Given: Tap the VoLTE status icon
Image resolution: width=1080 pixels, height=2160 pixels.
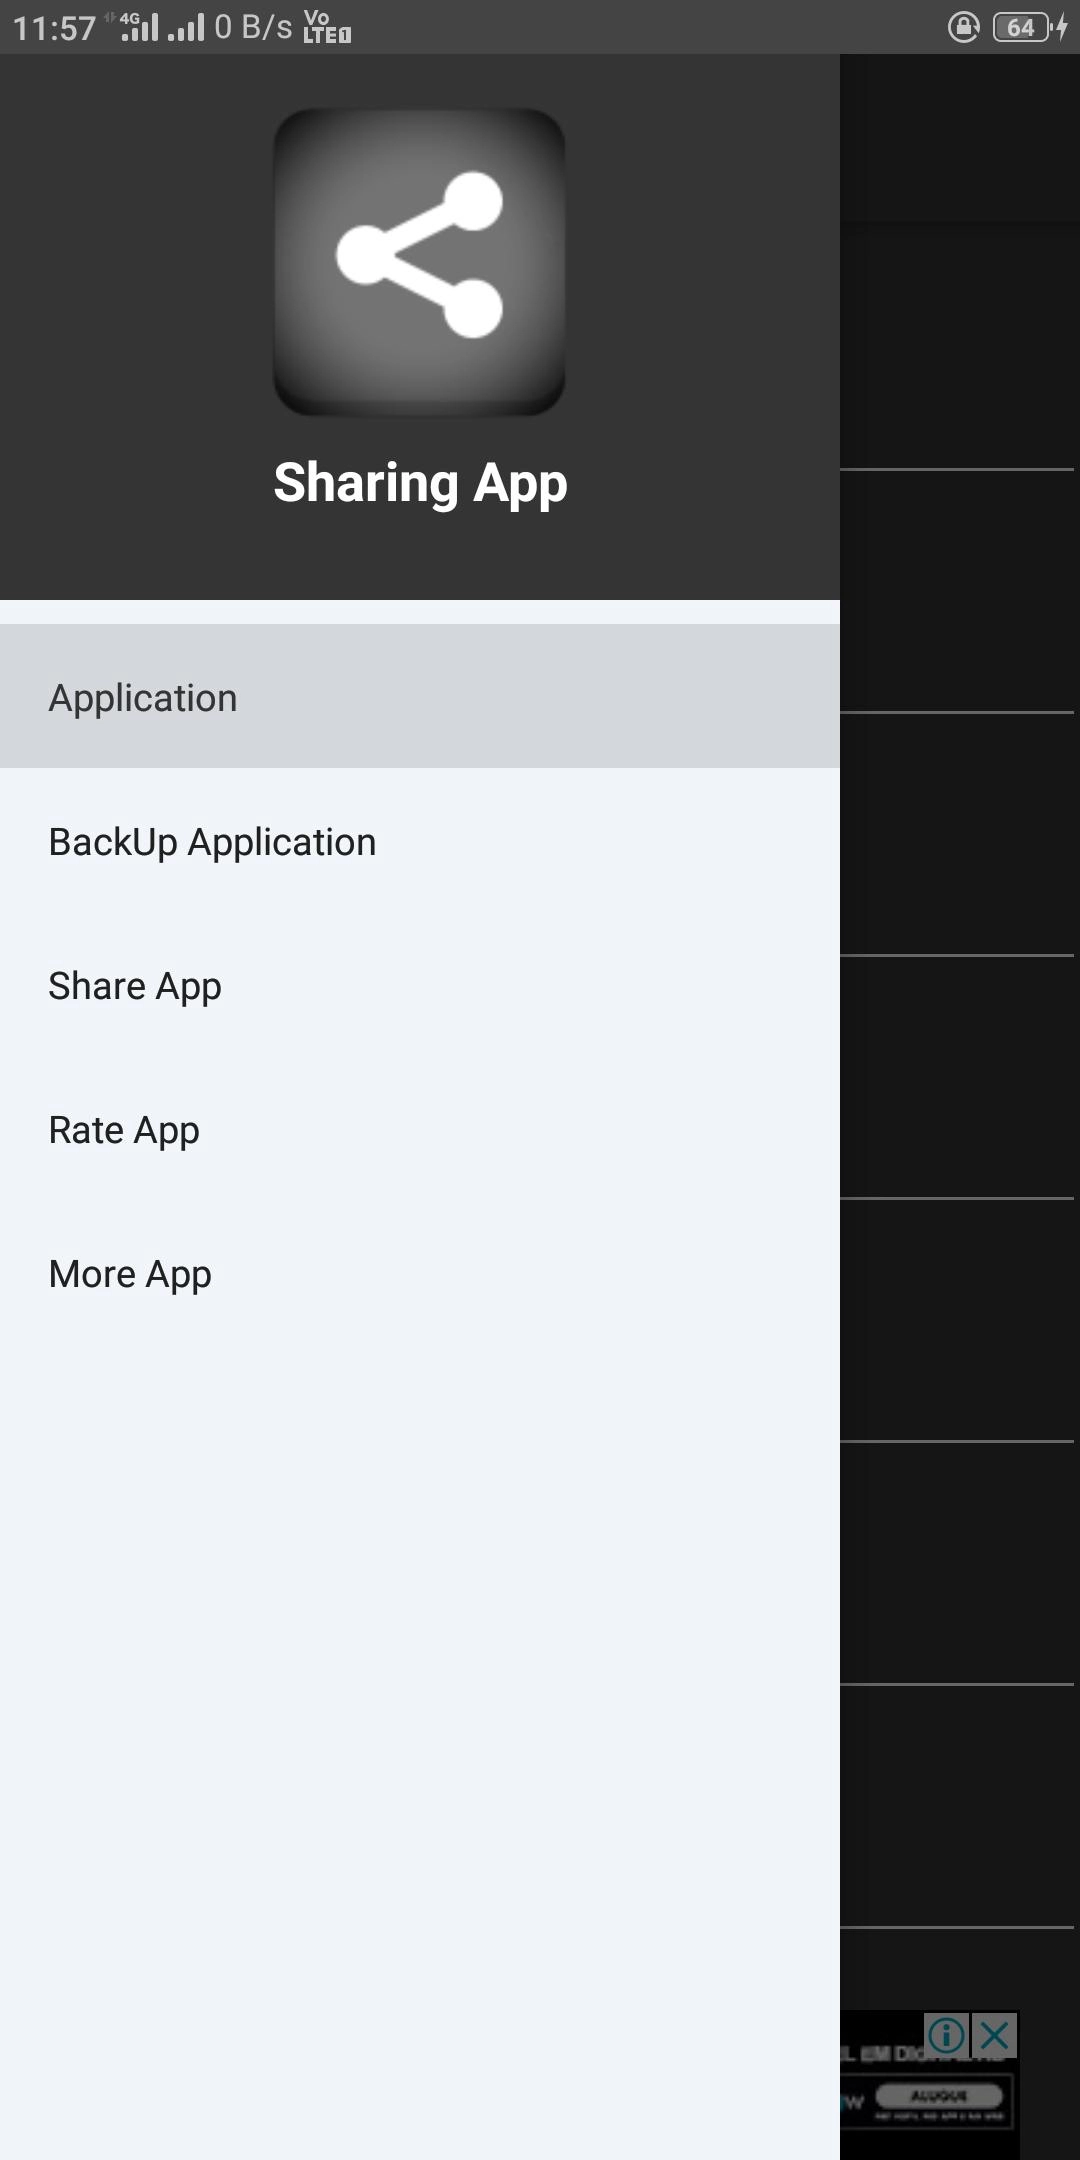Looking at the screenshot, I should [326, 27].
